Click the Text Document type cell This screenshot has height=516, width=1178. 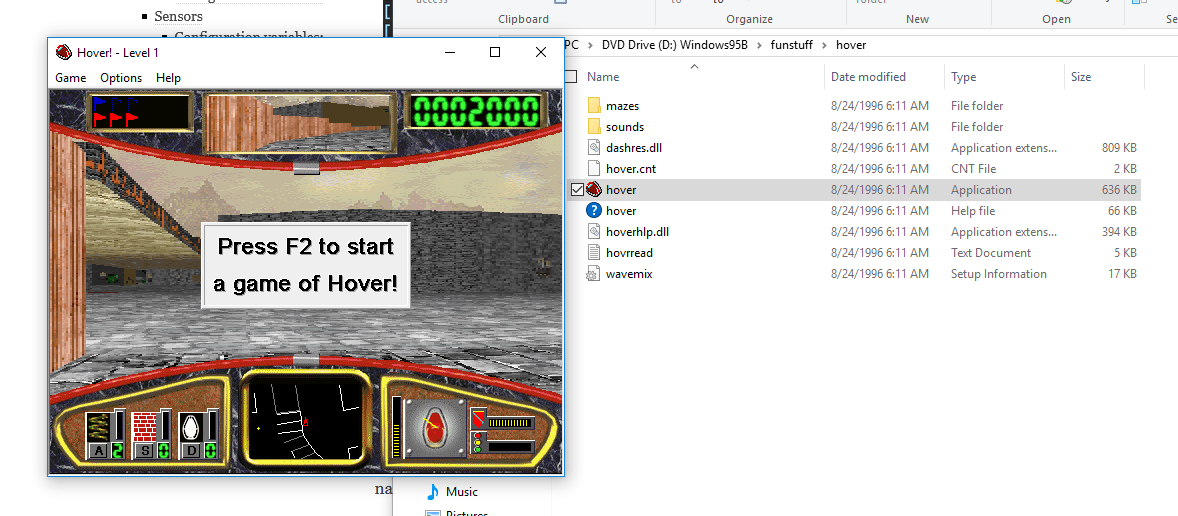coord(991,253)
